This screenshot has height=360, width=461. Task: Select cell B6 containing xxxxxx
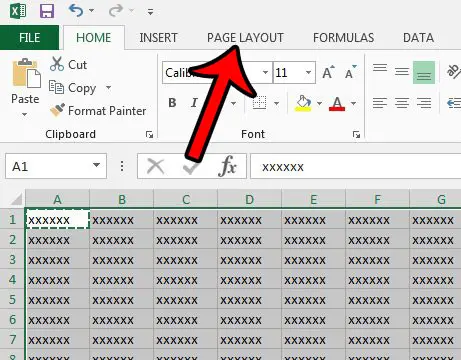tap(121, 319)
